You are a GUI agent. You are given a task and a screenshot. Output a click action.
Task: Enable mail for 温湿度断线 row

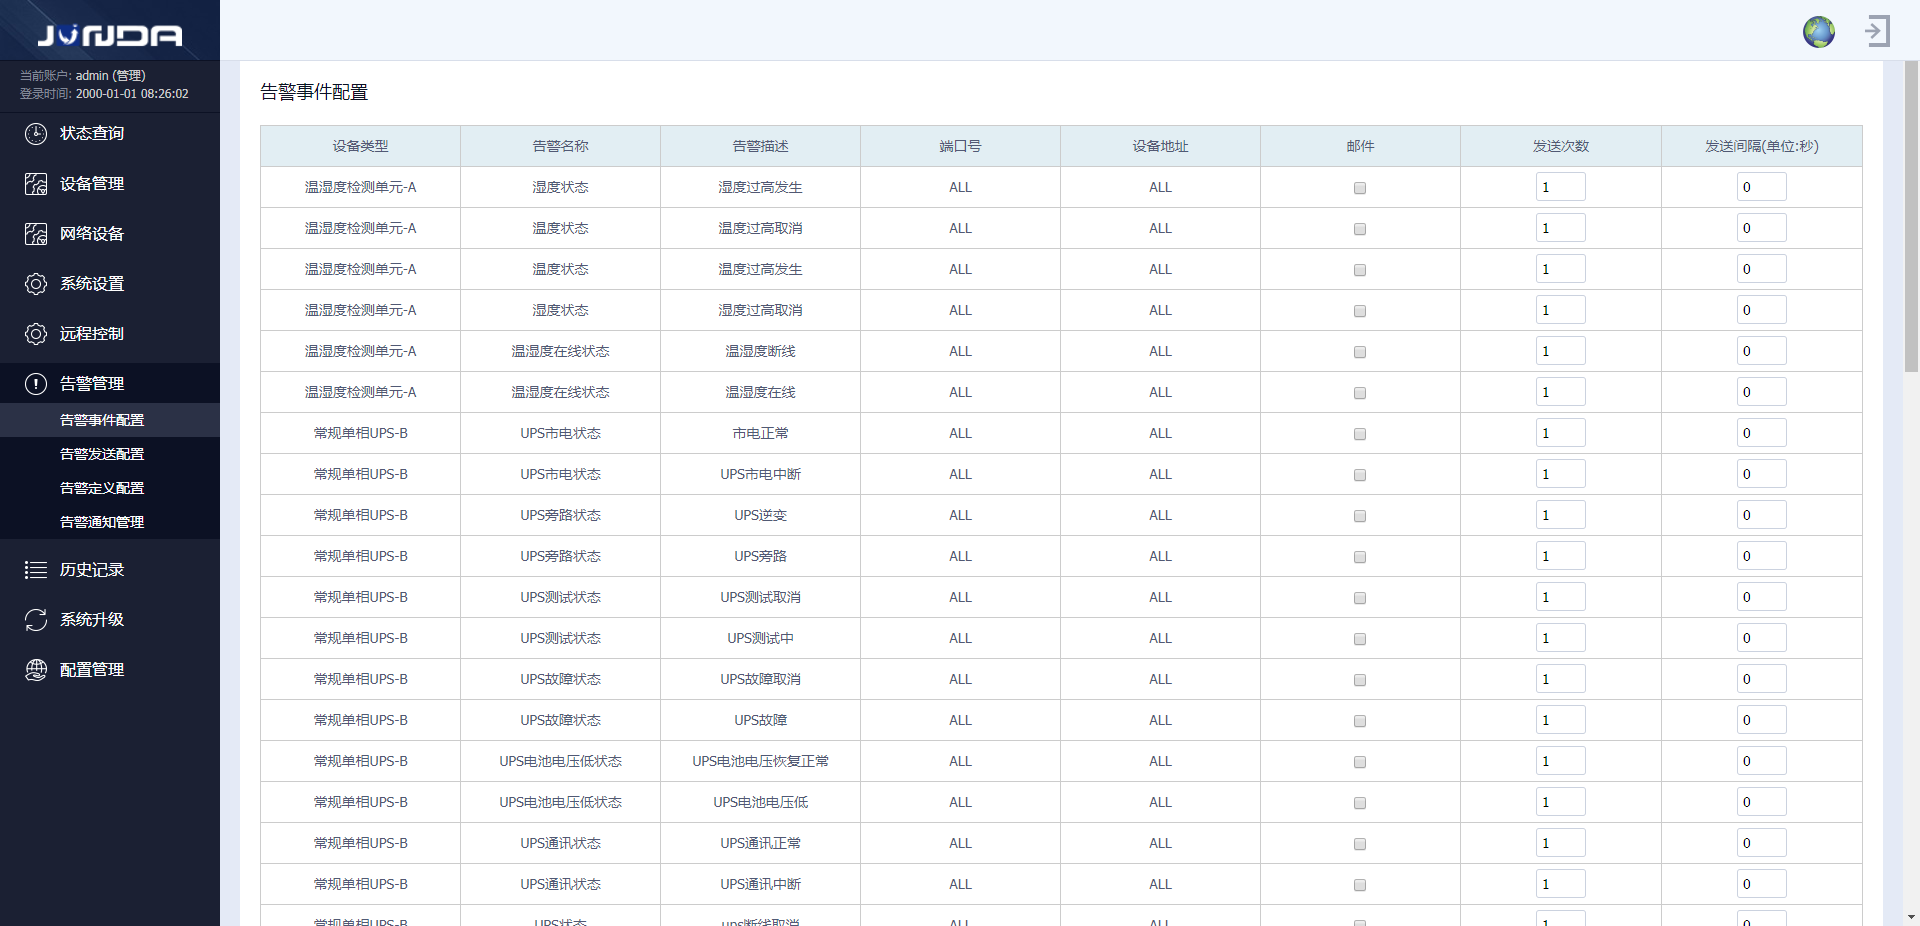tap(1360, 352)
